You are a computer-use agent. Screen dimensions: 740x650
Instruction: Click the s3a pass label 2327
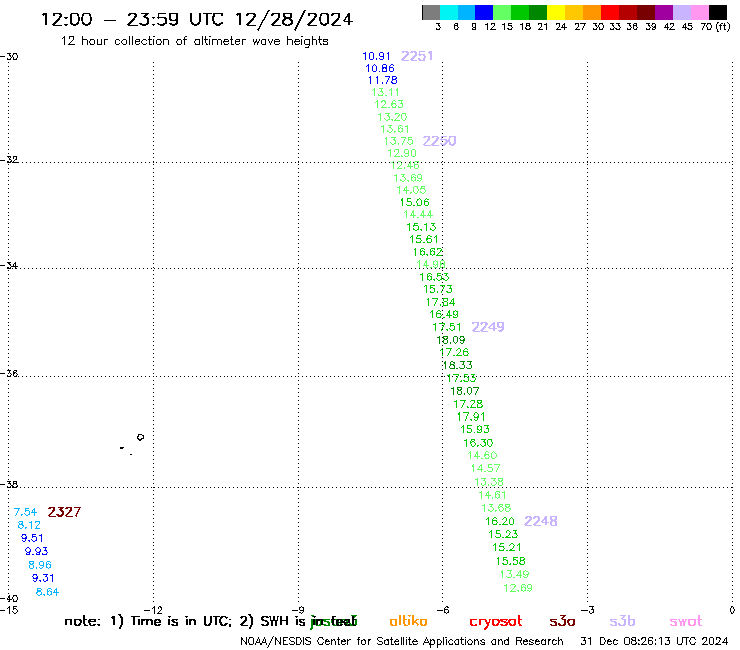tap(64, 512)
